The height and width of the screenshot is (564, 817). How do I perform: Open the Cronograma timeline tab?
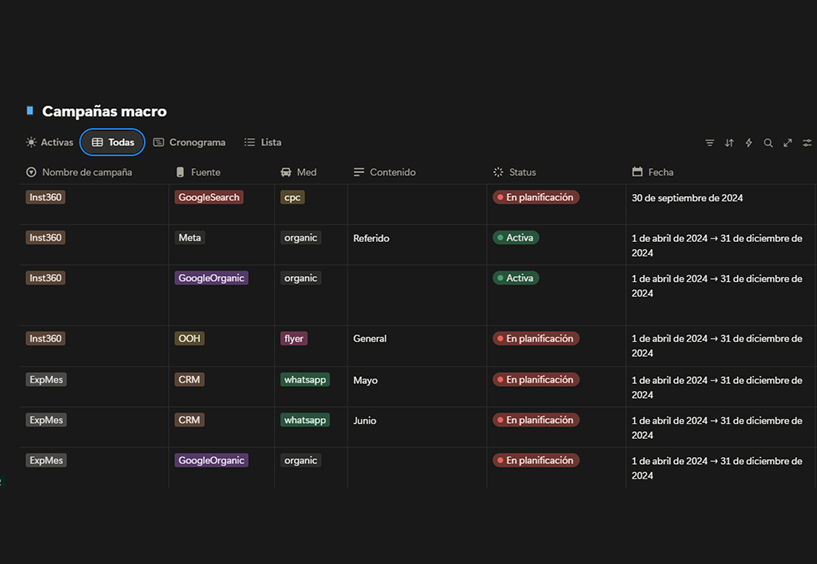[189, 143]
